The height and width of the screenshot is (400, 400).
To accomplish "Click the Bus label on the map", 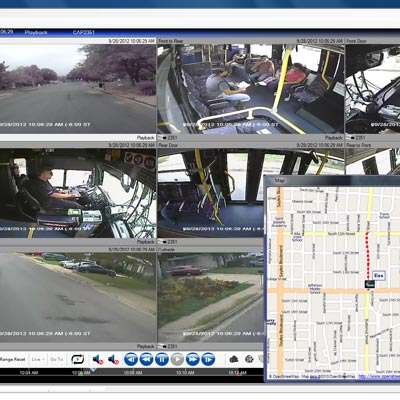I will pyautogui.click(x=379, y=276).
